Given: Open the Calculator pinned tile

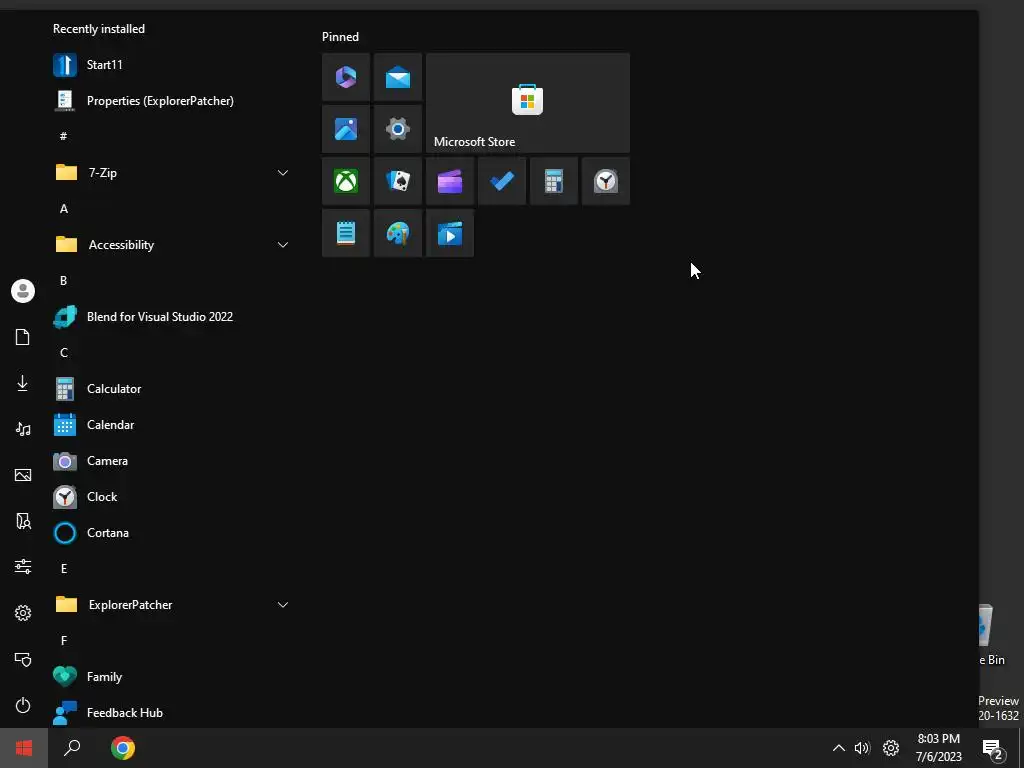Looking at the screenshot, I should (554, 181).
